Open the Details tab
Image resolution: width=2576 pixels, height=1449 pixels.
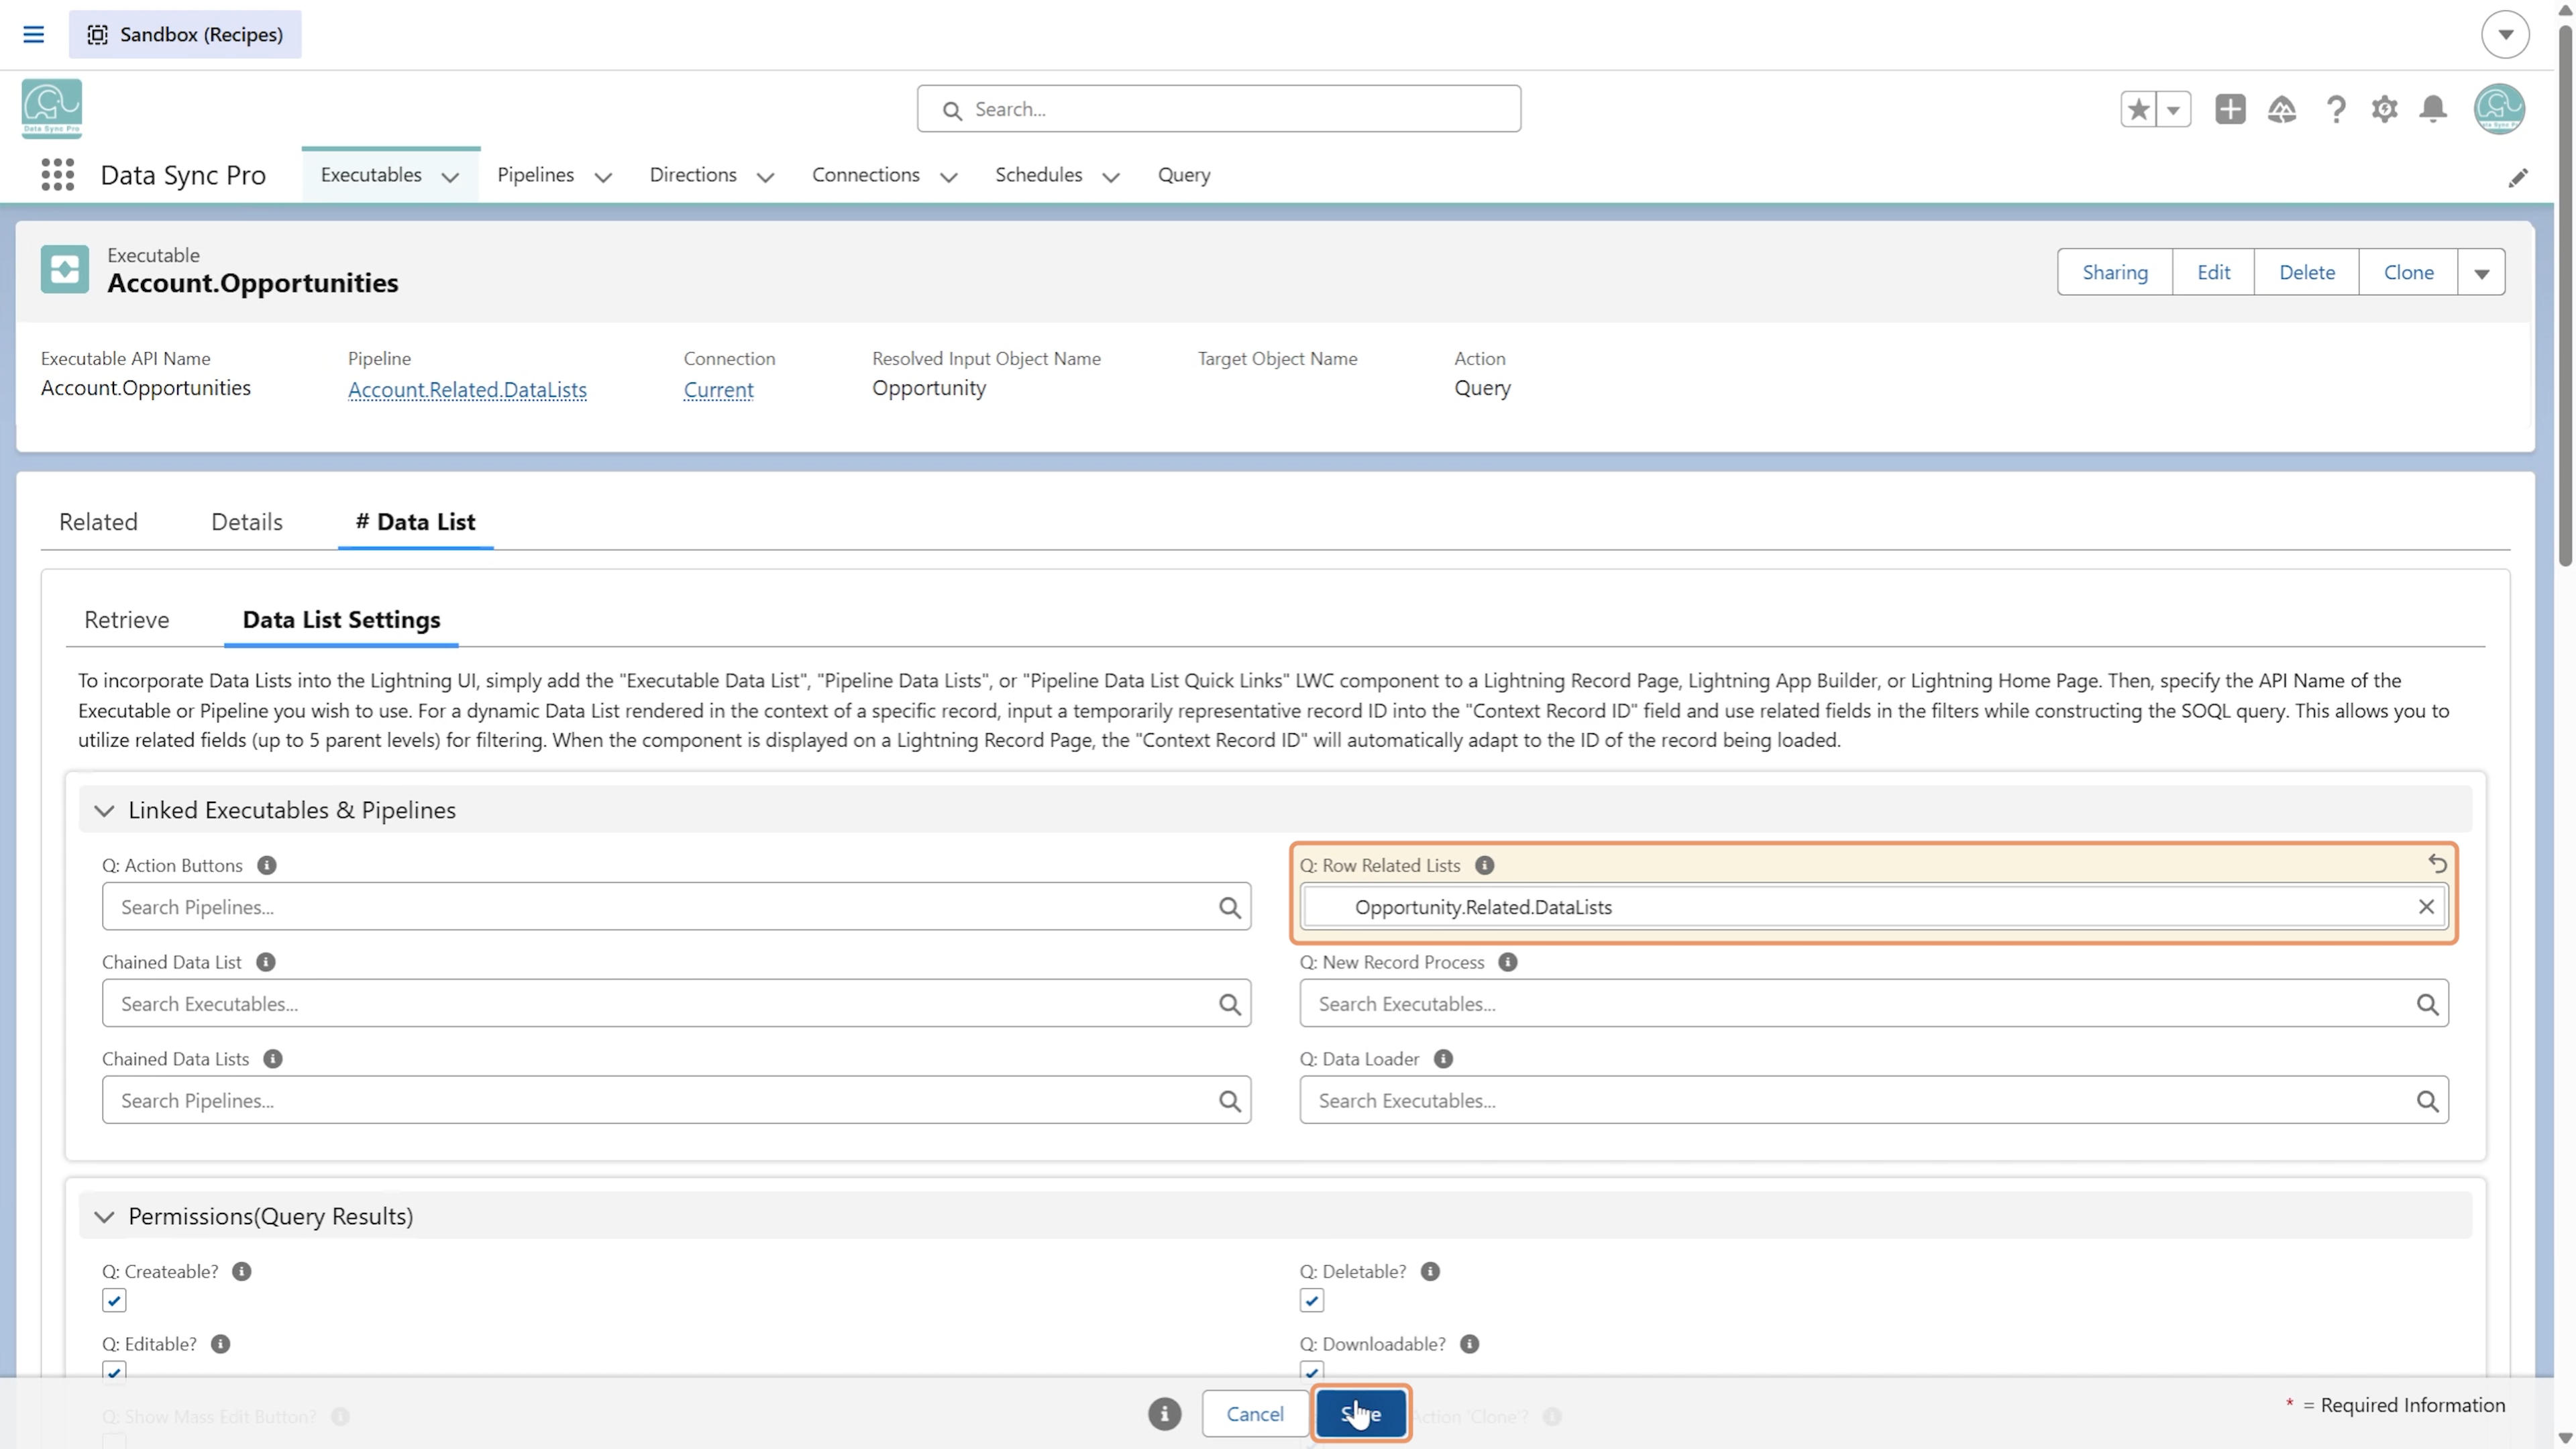[247, 522]
